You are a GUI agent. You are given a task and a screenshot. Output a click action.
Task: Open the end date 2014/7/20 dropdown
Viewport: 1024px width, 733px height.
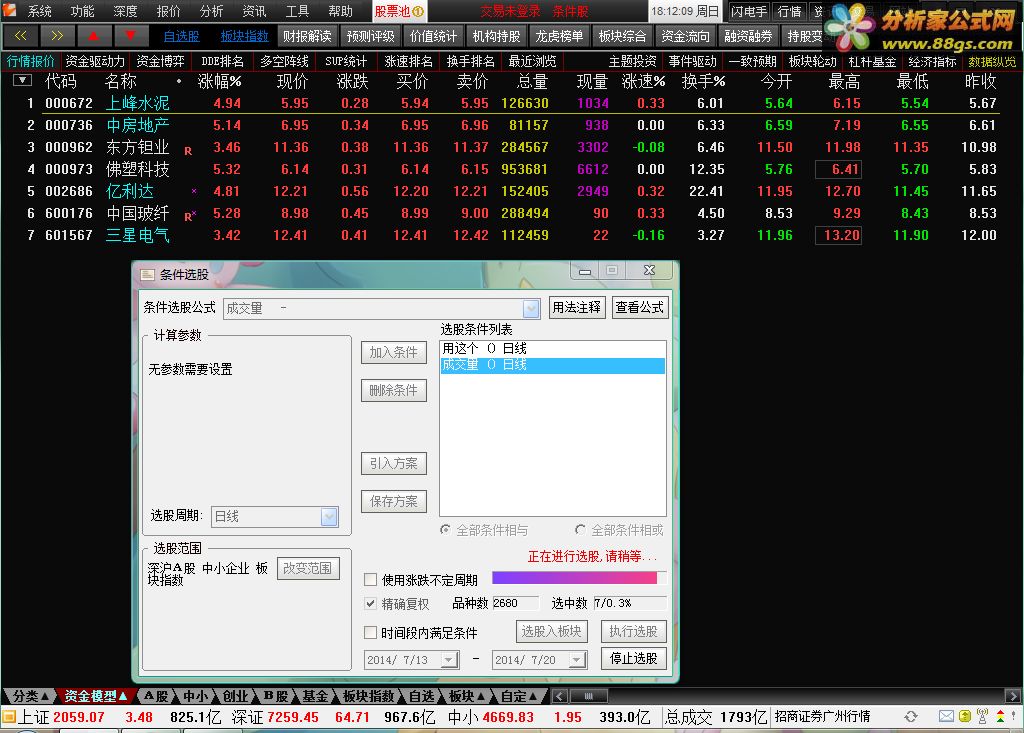point(577,660)
